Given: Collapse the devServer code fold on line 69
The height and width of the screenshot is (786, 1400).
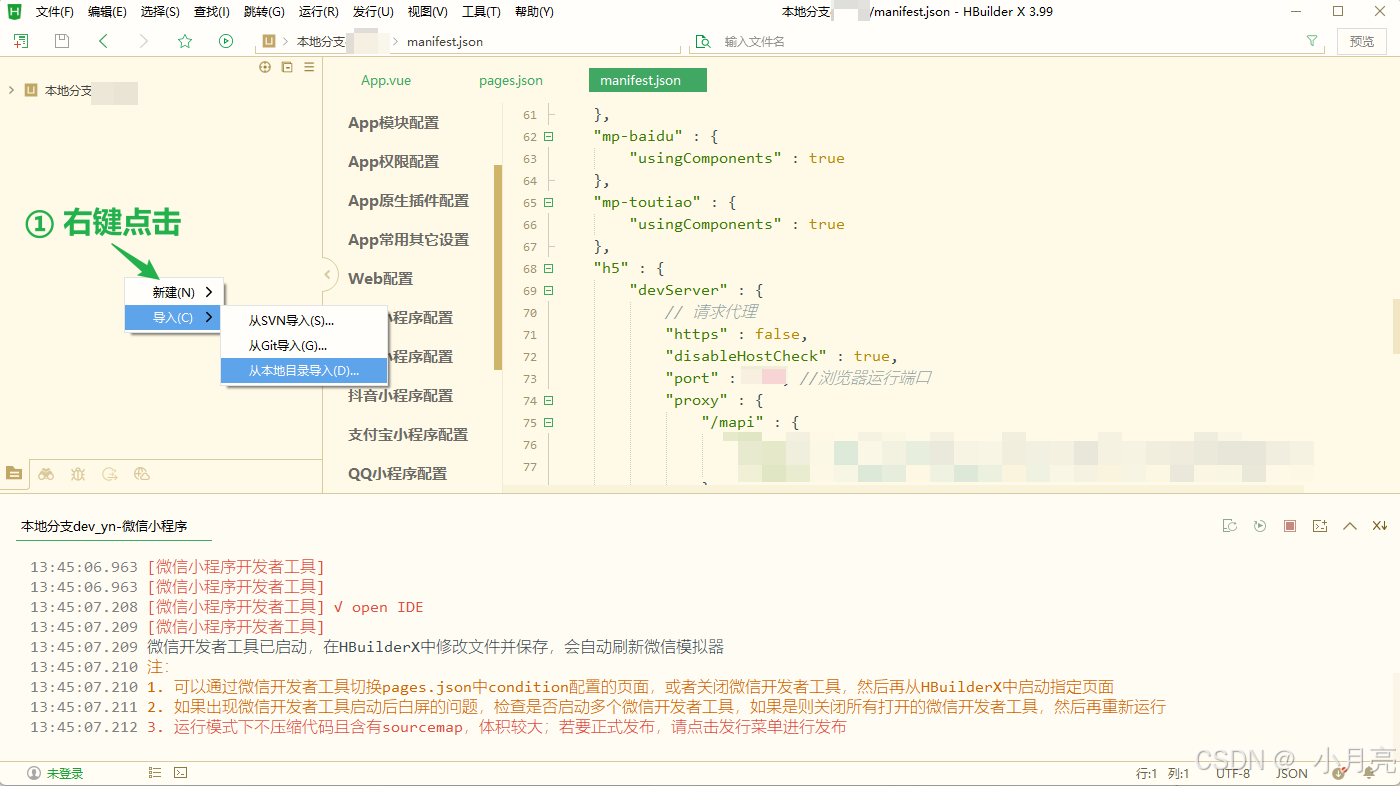Looking at the screenshot, I should coord(547,290).
